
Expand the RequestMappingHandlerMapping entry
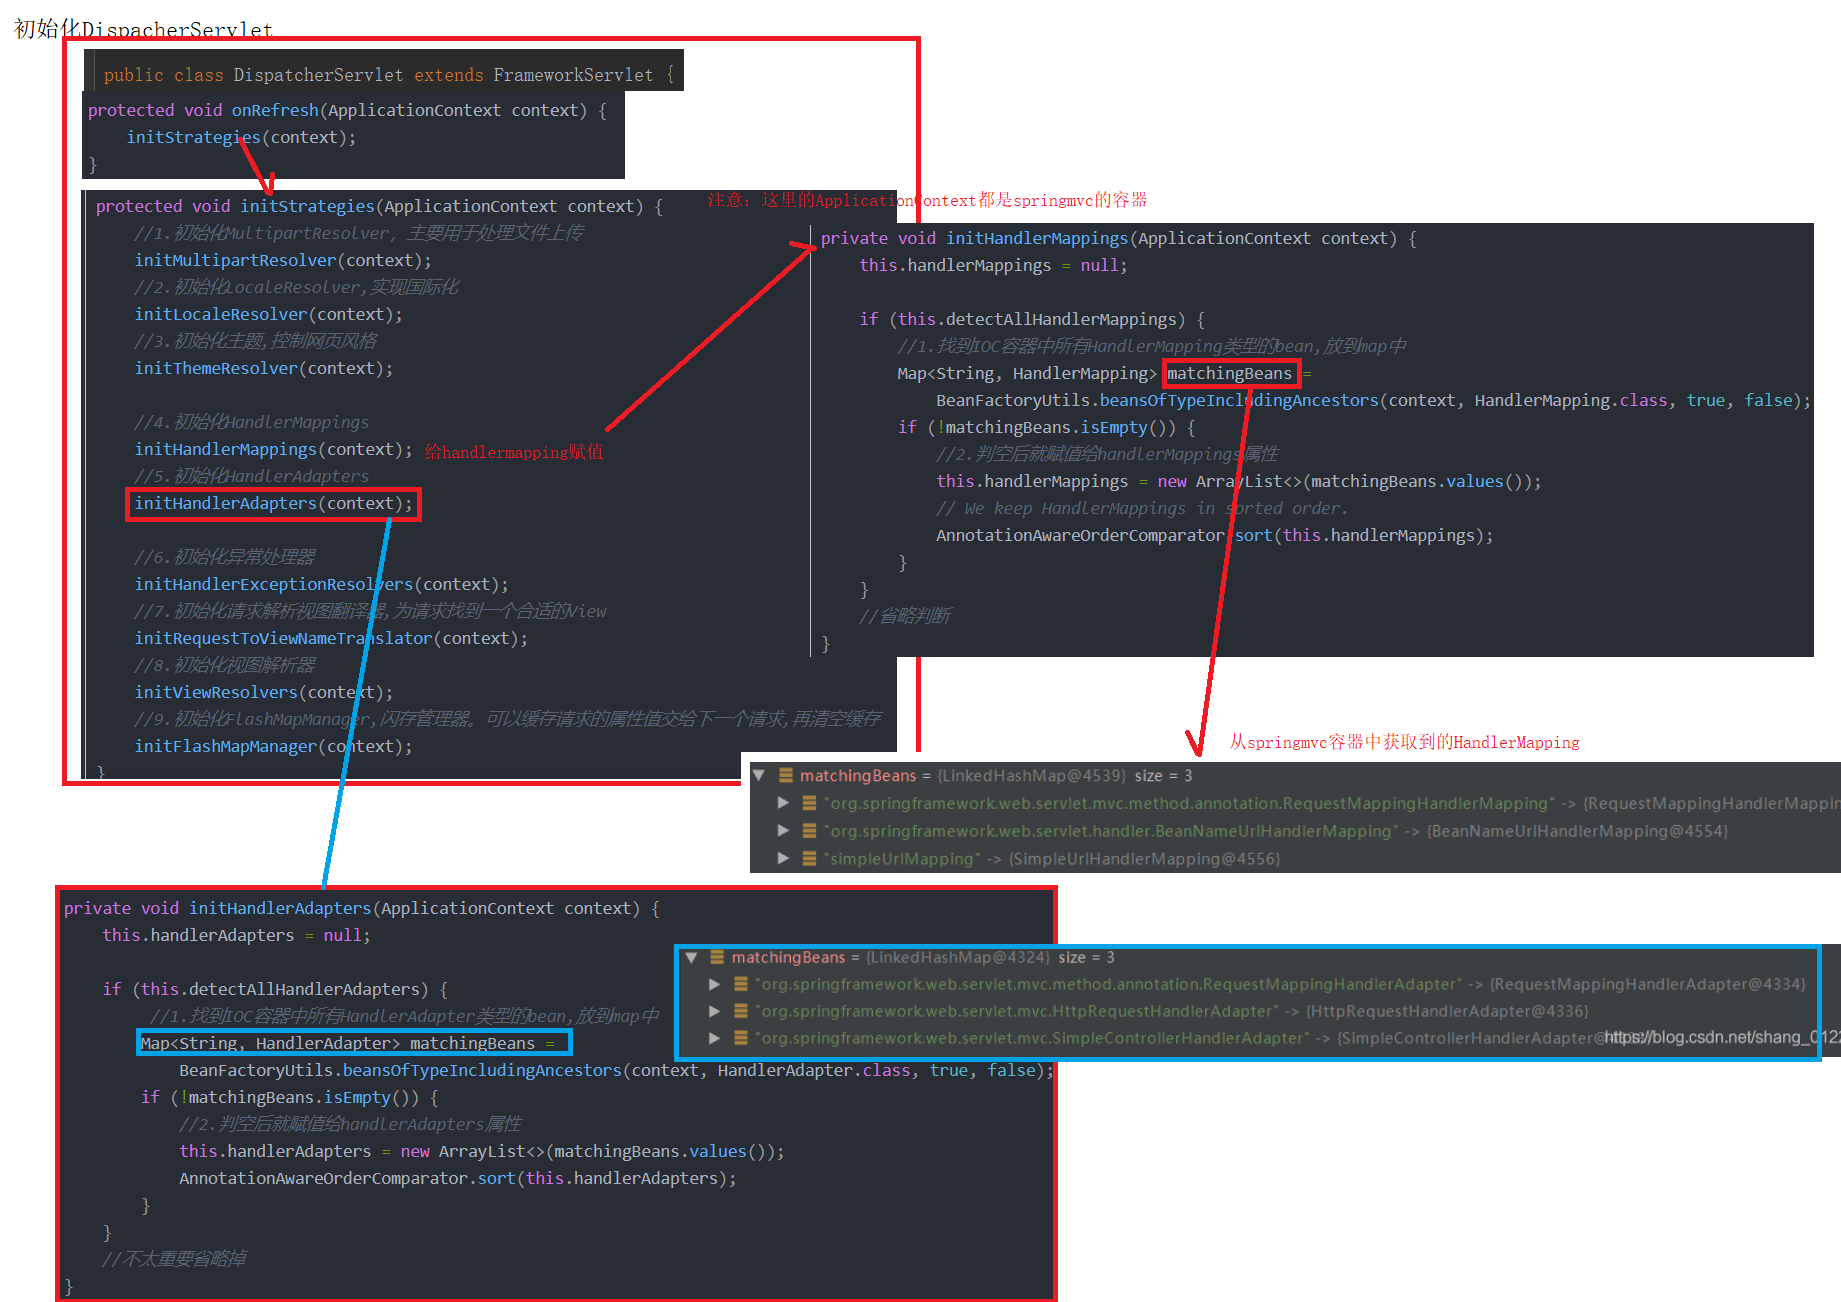coord(784,803)
